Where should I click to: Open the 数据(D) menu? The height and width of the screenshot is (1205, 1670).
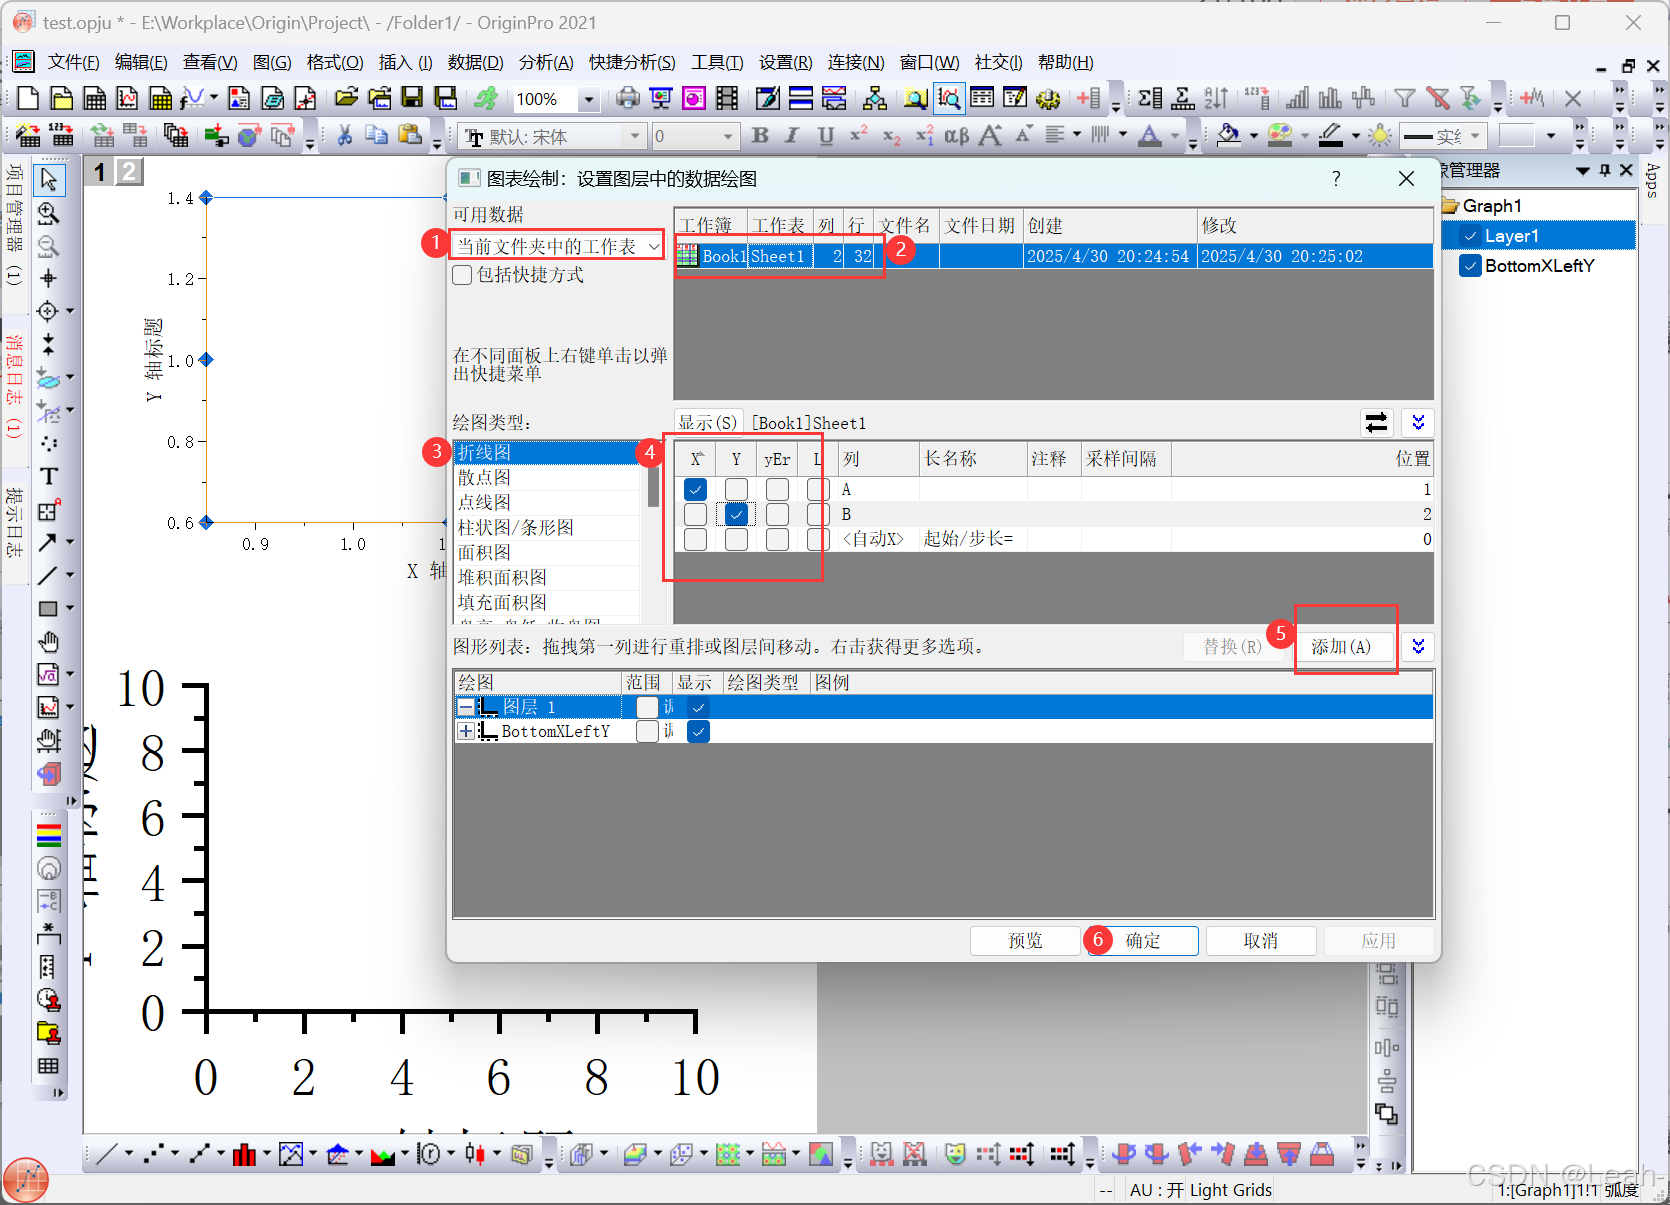coord(476,62)
